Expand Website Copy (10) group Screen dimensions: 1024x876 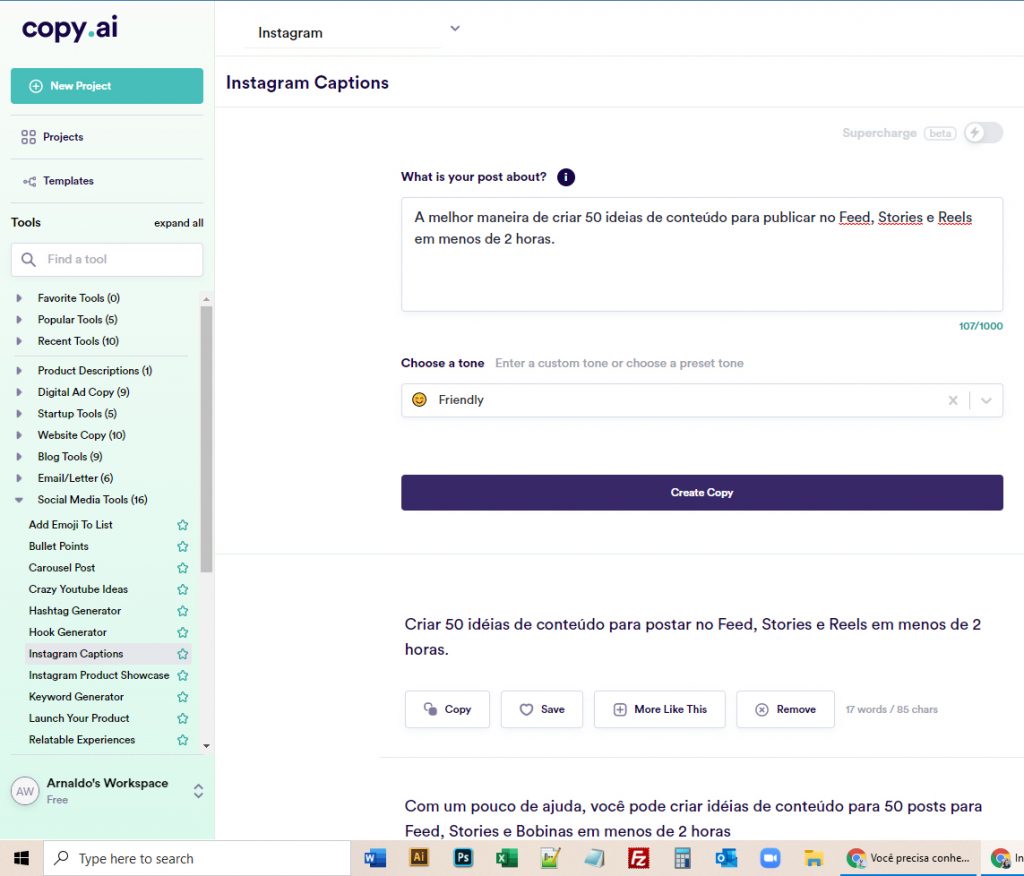(19, 435)
